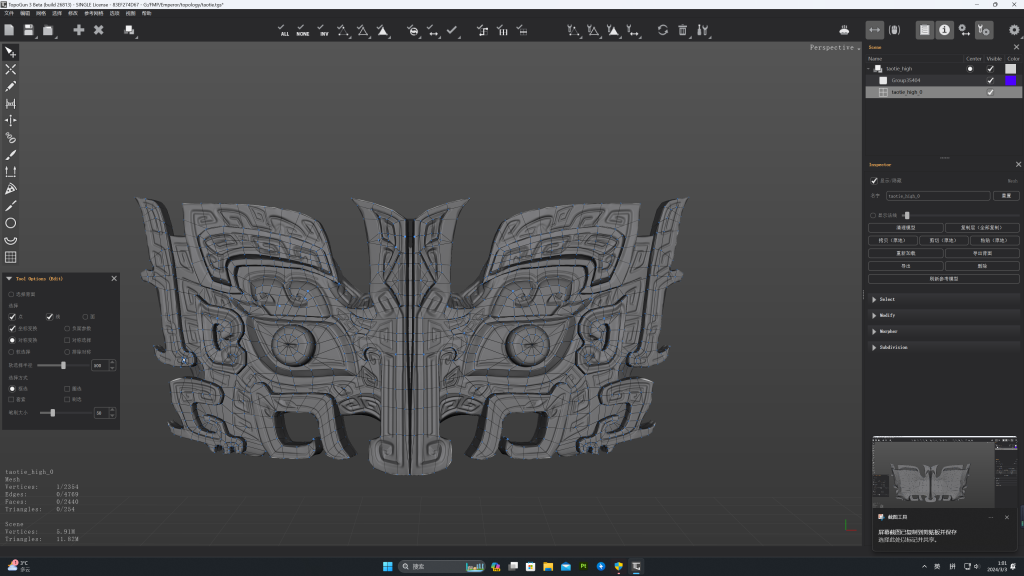The height and width of the screenshot is (576, 1024).
Task: Click the double-arrow symmetry icon top right
Action: pyautogui.click(x=874, y=30)
